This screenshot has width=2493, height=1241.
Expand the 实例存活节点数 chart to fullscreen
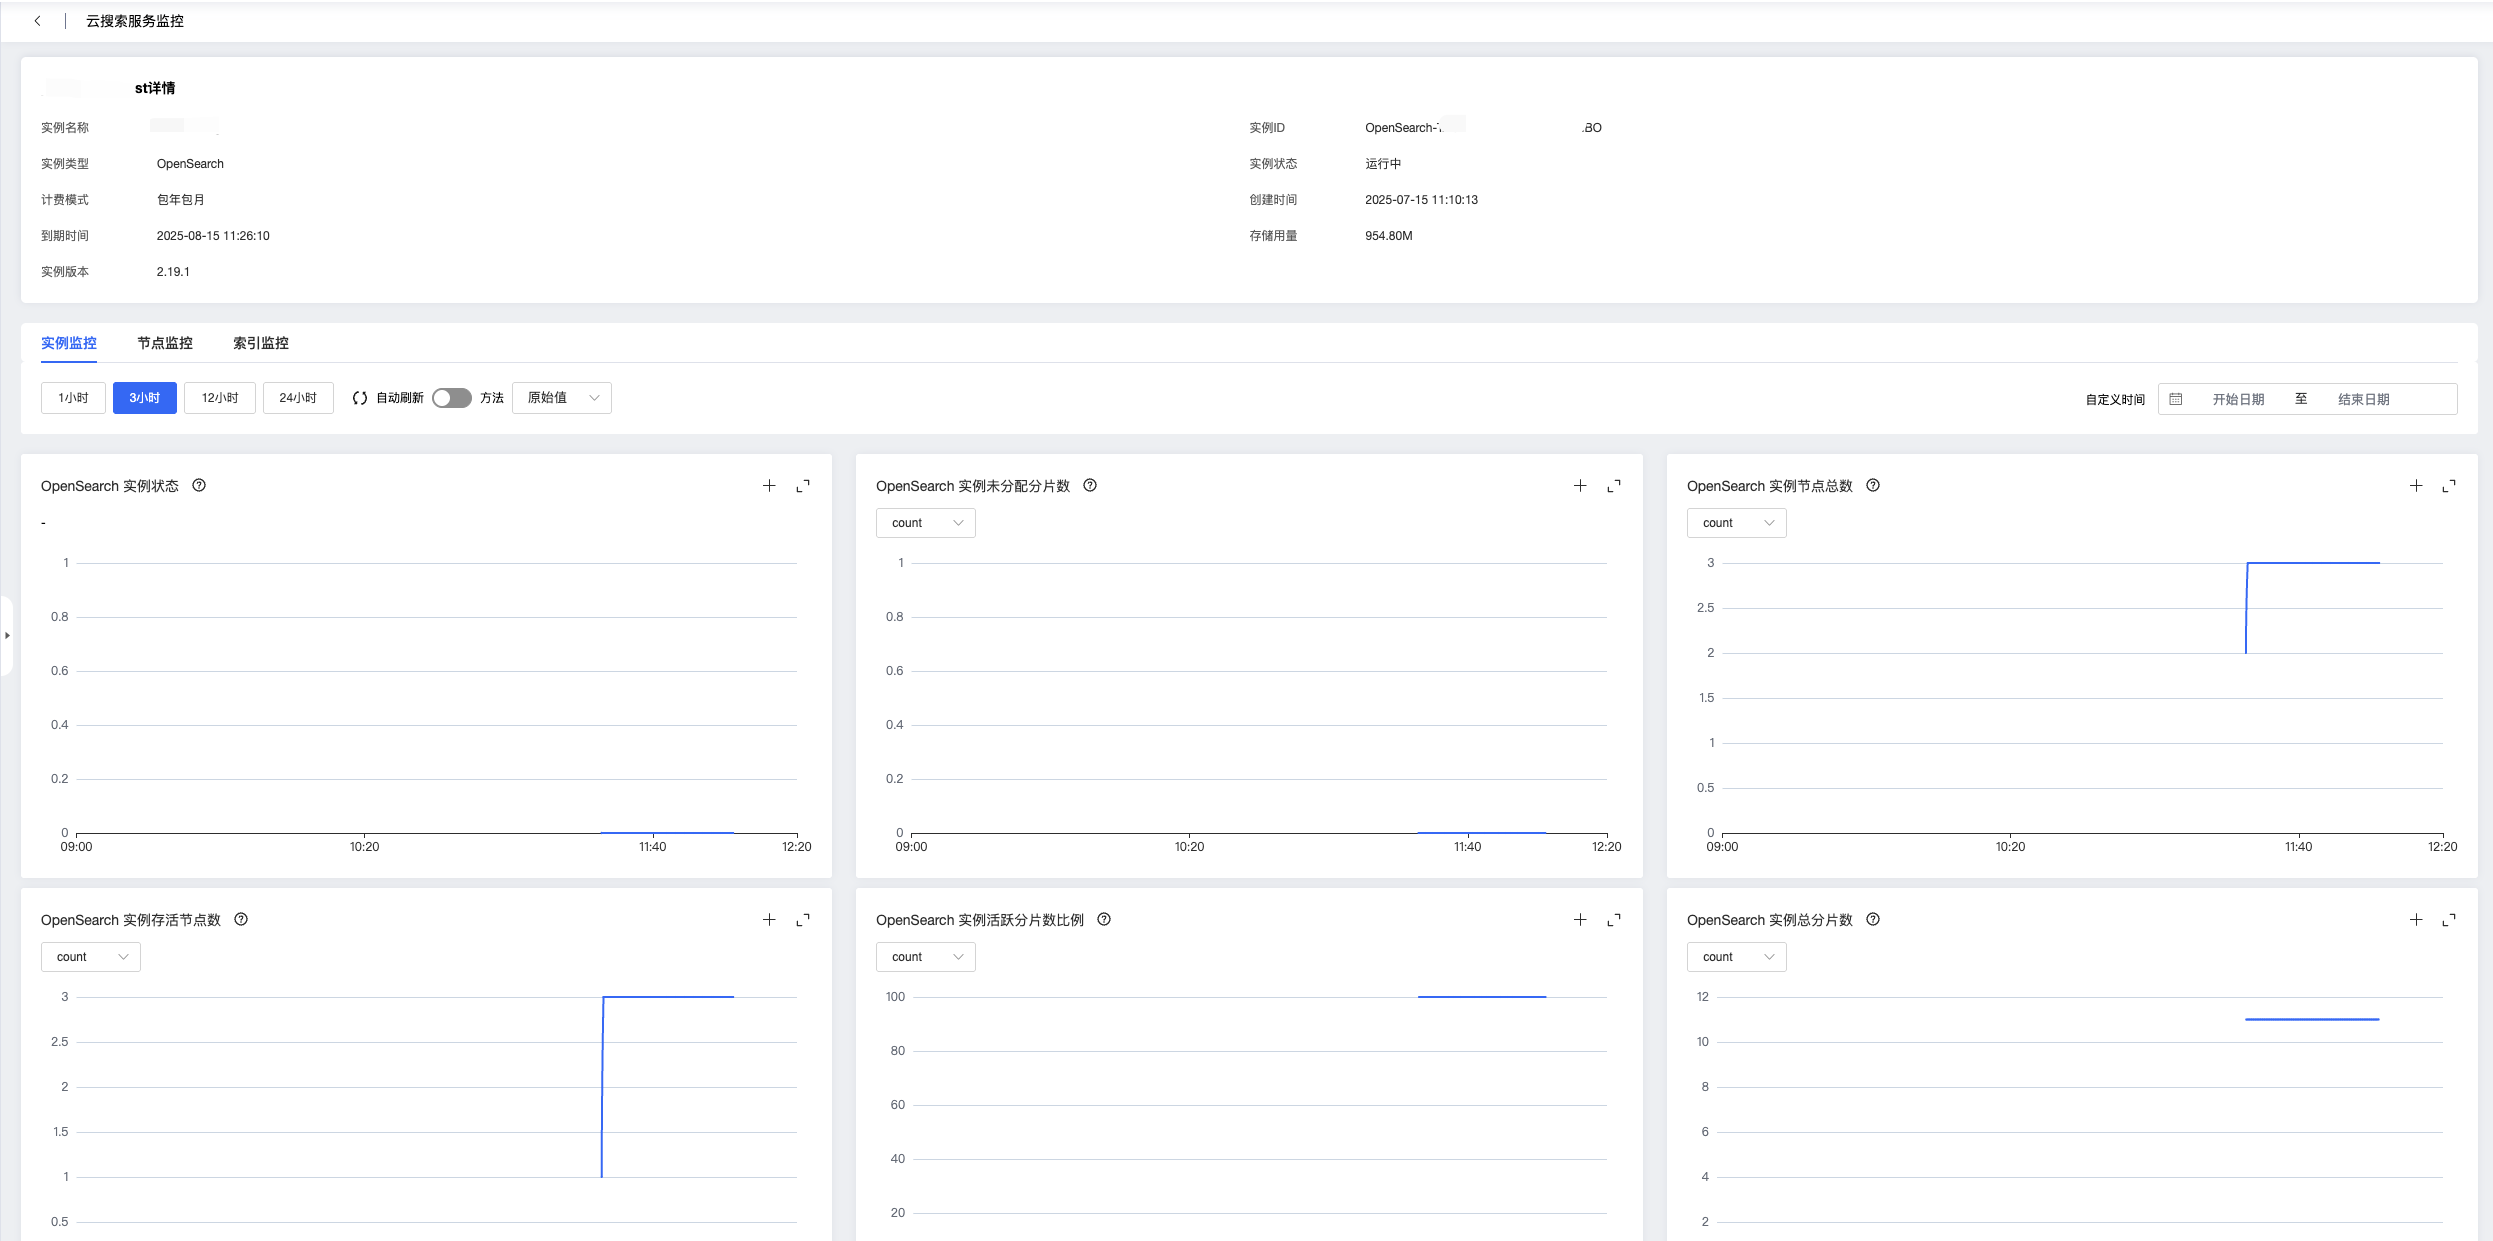click(803, 920)
